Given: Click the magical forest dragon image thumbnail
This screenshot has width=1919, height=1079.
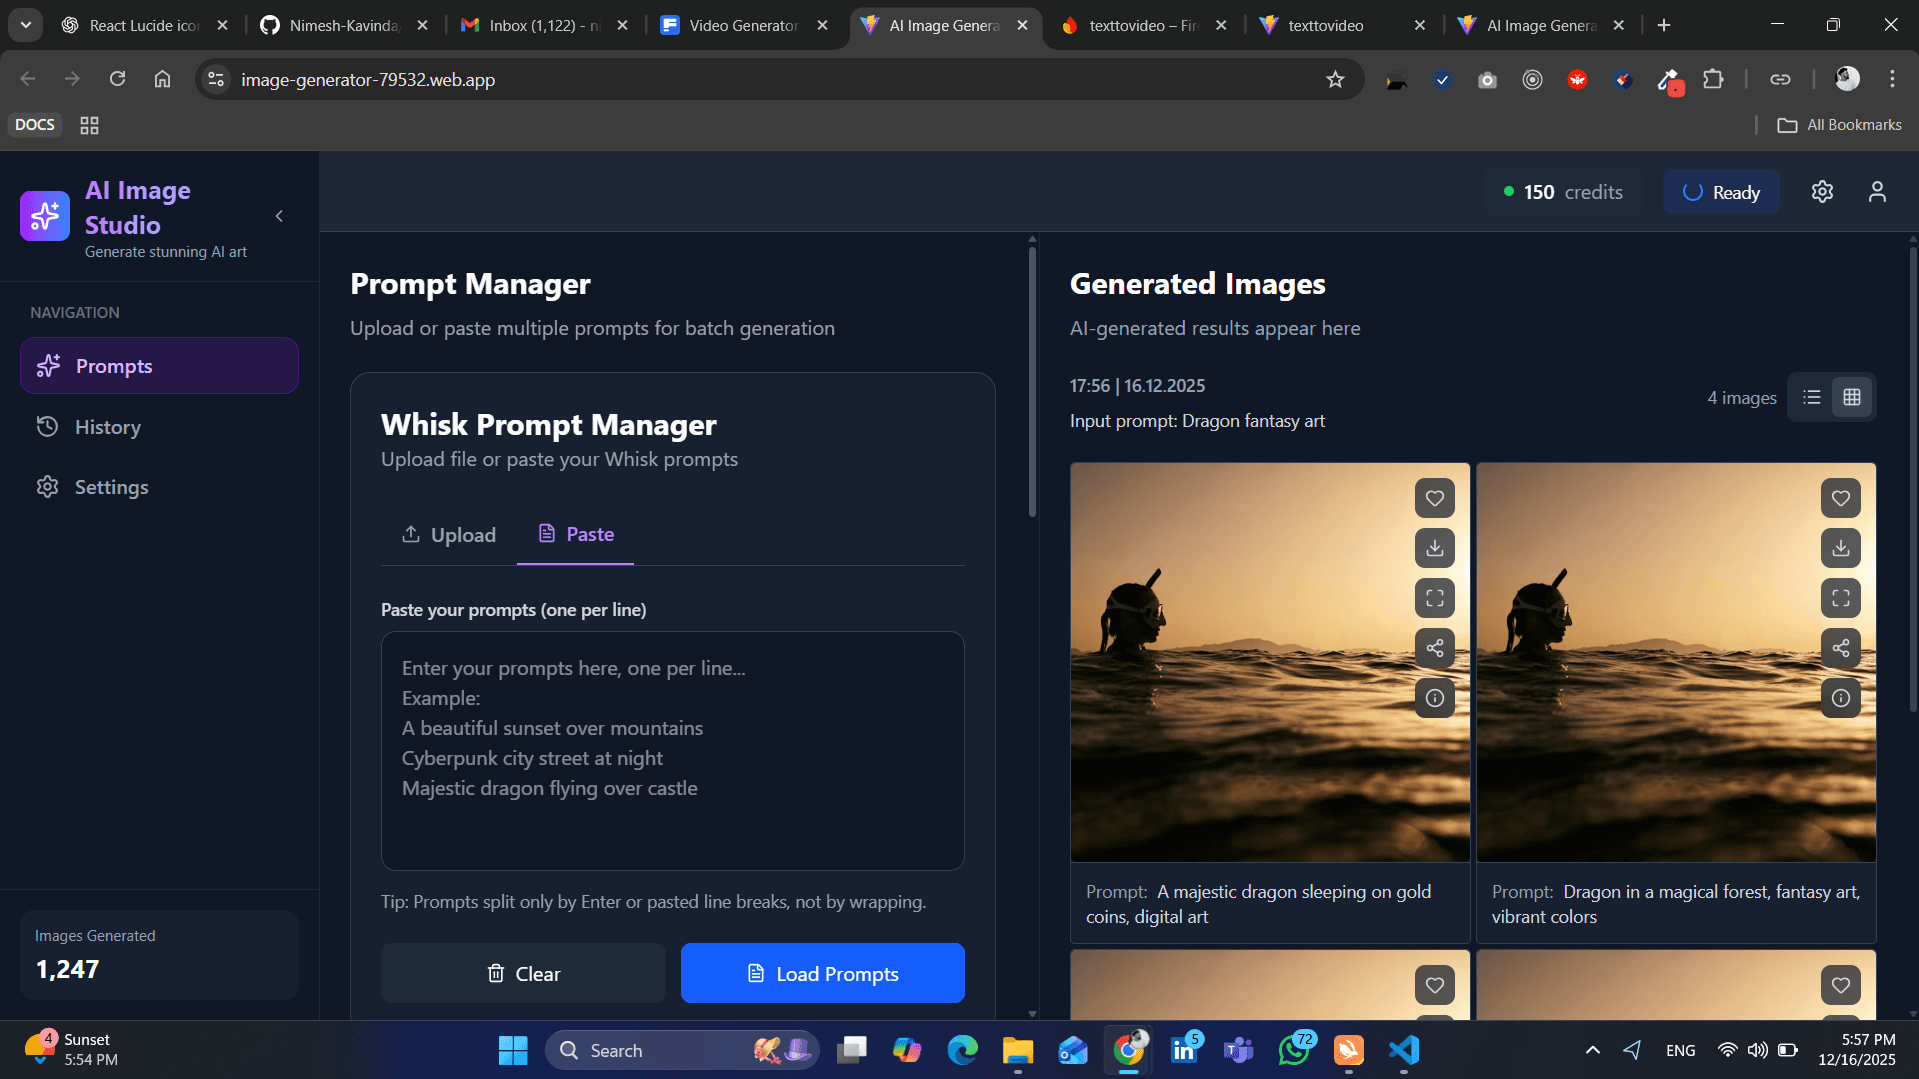Looking at the screenshot, I should pyautogui.click(x=1676, y=662).
